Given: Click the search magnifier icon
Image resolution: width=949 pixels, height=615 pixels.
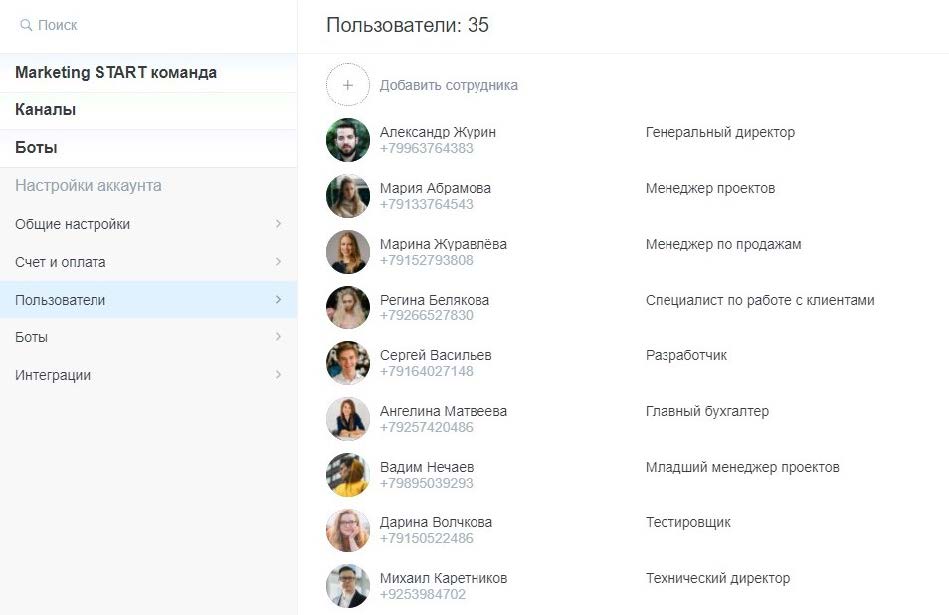Looking at the screenshot, I should click(x=26, y=25).
